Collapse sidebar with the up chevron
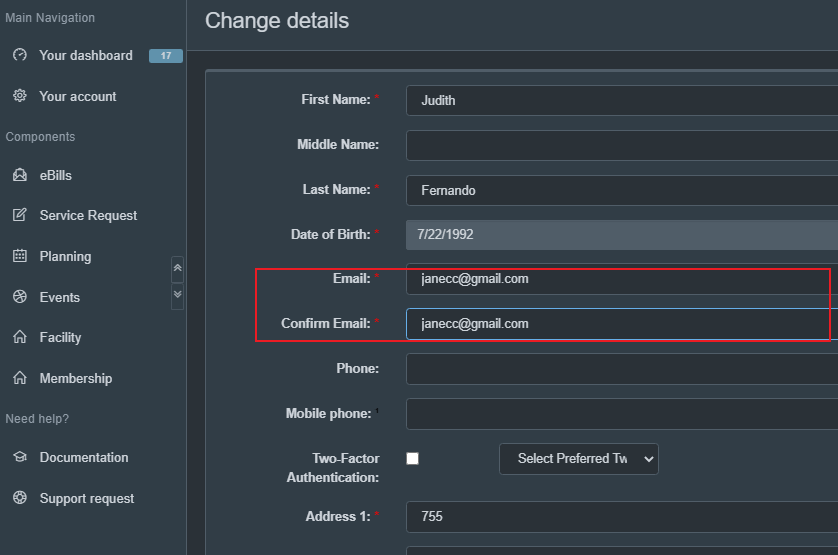Viewport: 838px width, 555px height. click(x=178, y=269)
